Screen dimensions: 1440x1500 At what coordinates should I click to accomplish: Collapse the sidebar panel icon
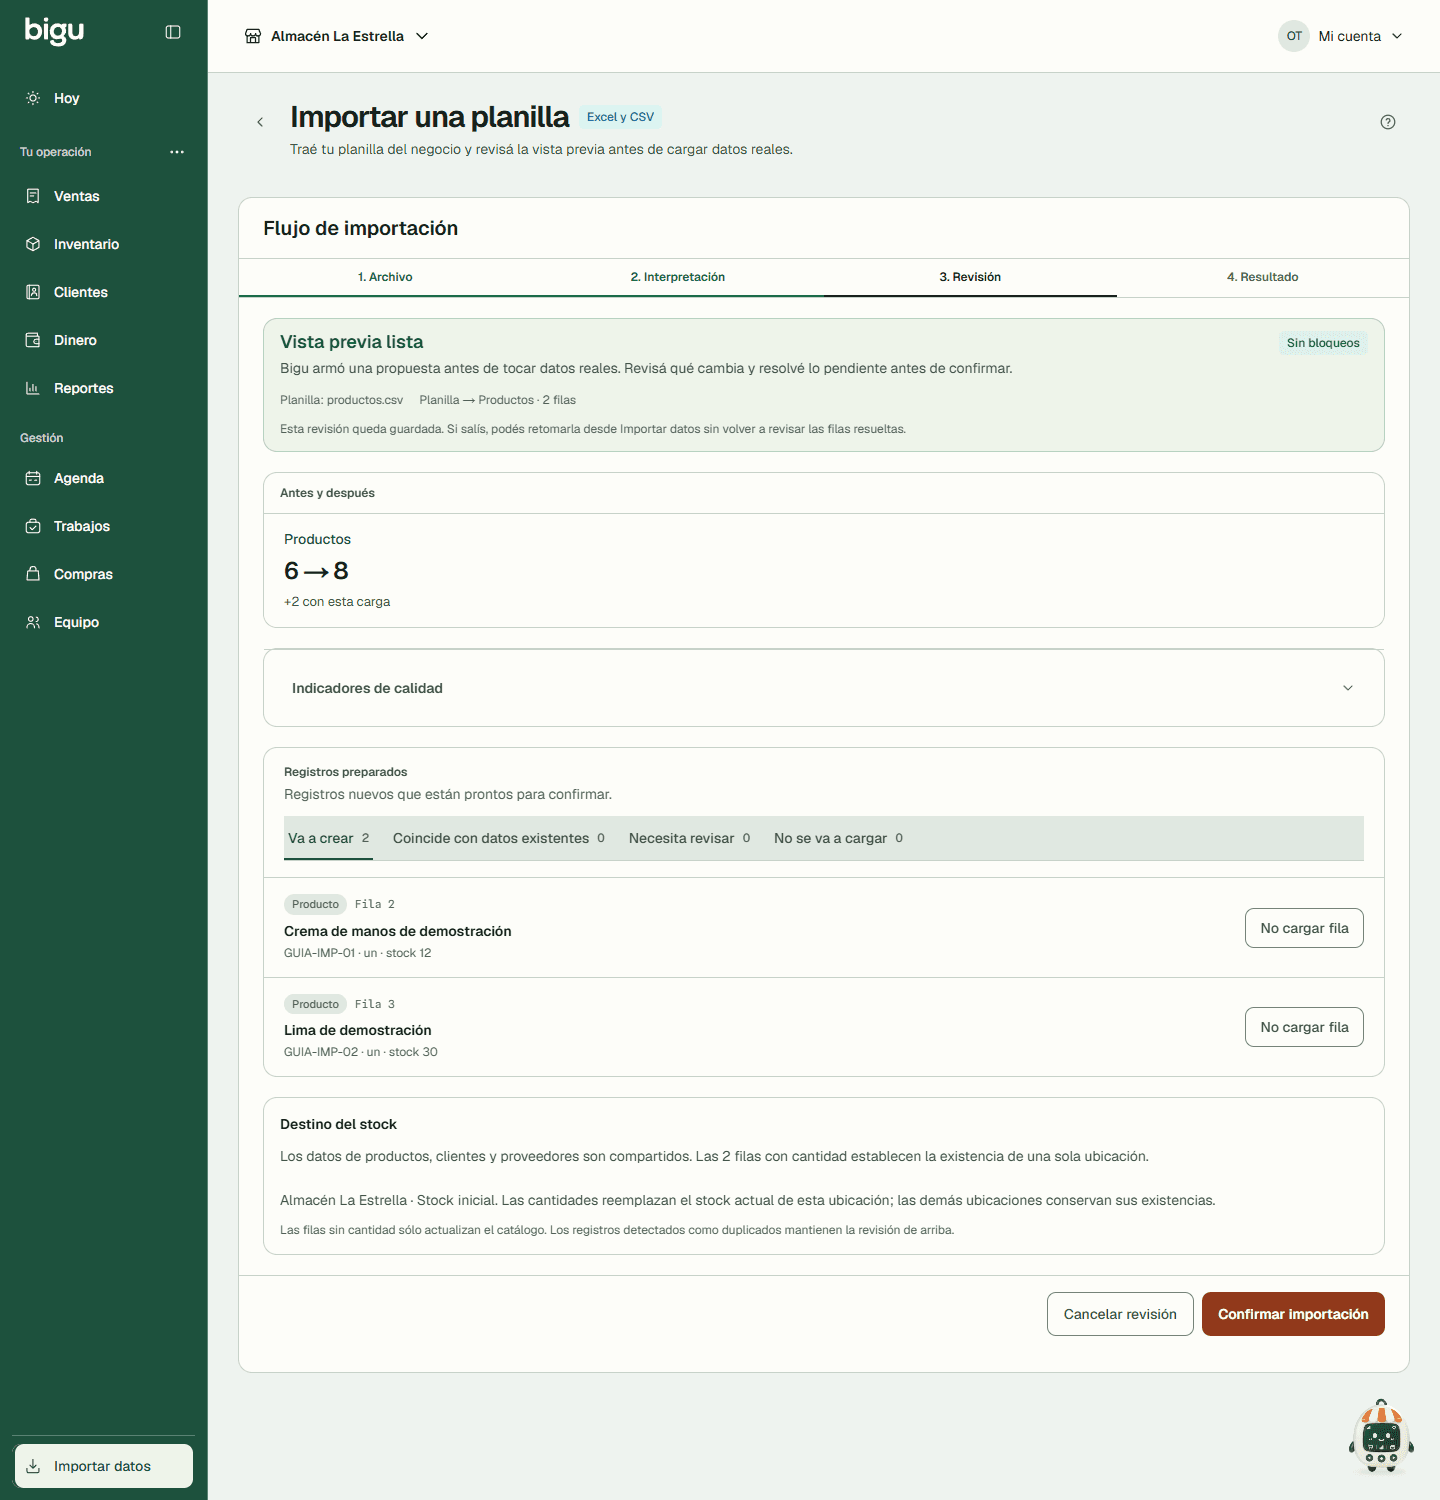point(173,32)
